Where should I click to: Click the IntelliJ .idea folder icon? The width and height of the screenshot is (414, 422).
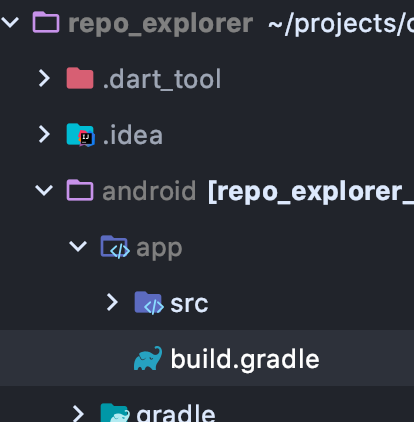[x=81, y=135]
